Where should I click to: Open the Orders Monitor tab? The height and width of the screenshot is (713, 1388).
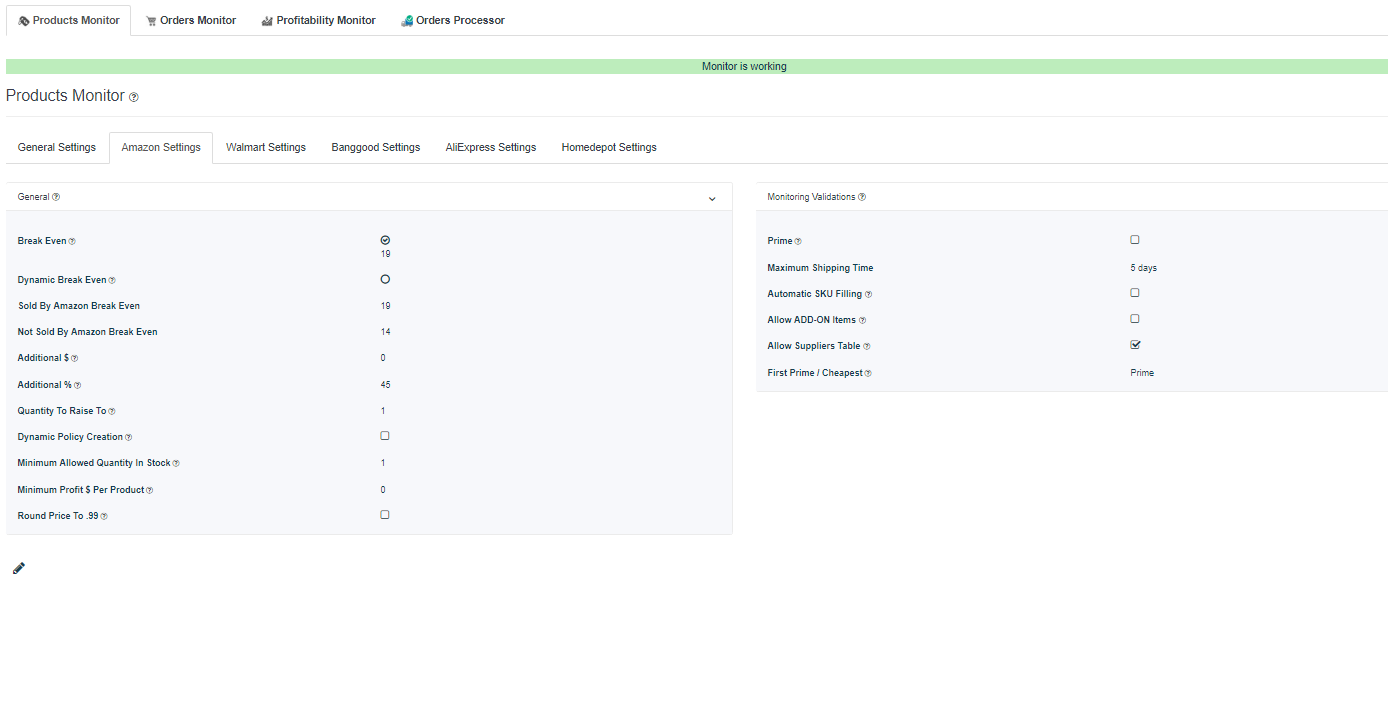pyautogui.click(x=191, y=20)
